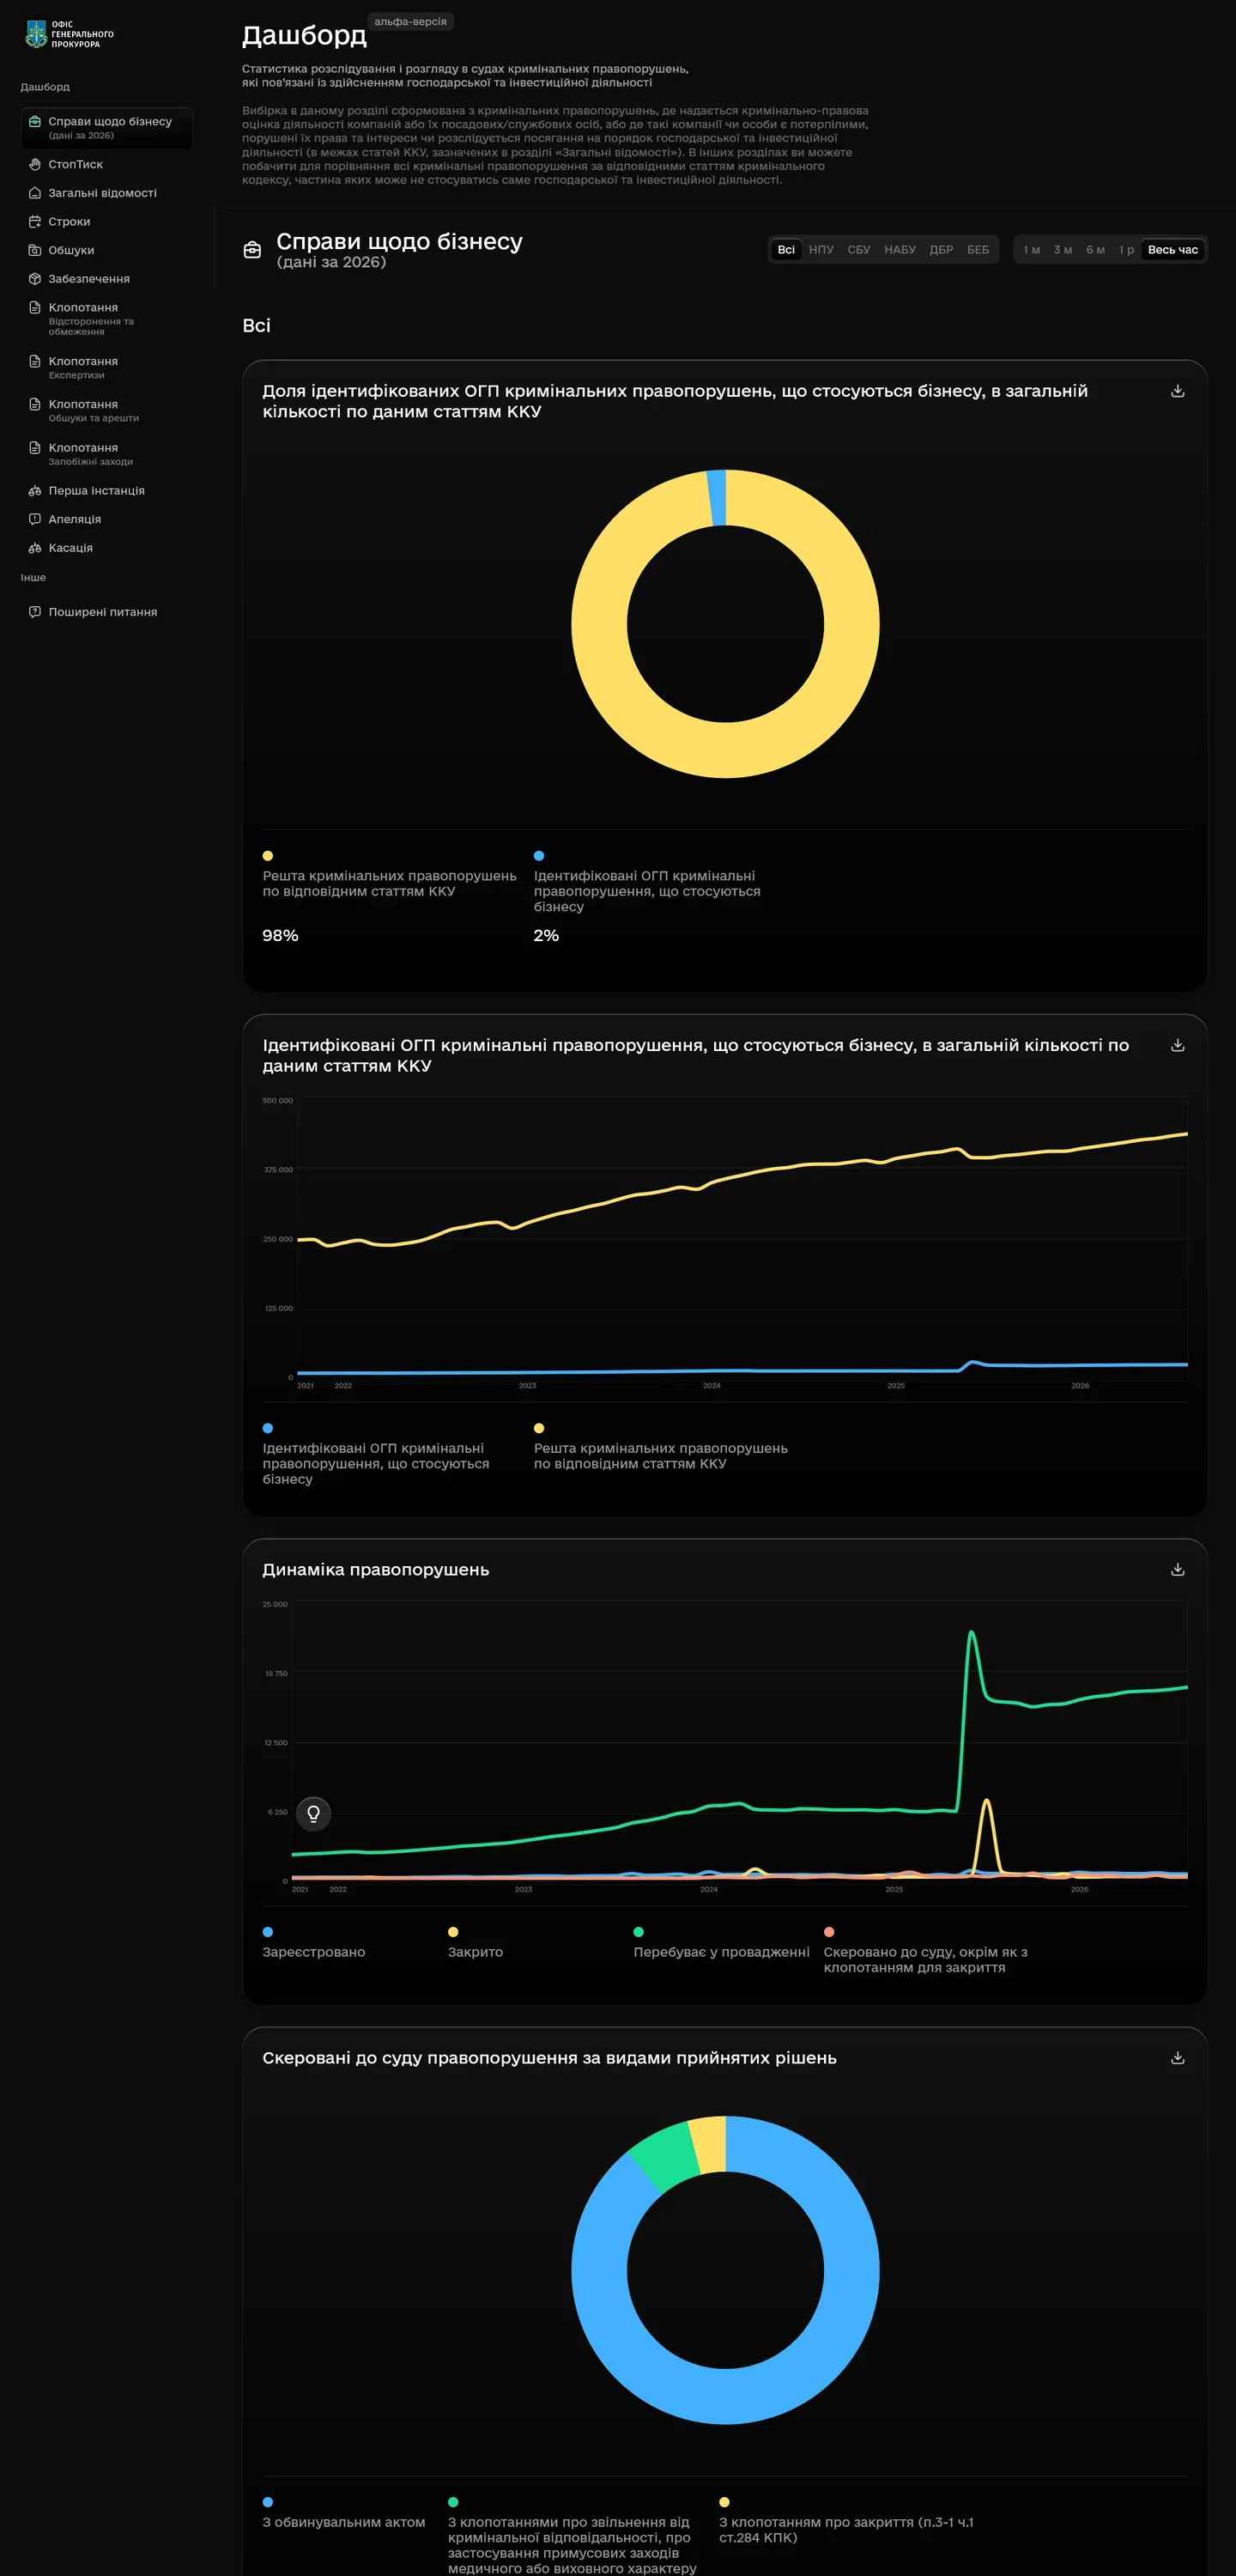Click the Перебуває у провадженні green legend dot
Viewport: 1236px width, 2576px height.
(639, 1932)
